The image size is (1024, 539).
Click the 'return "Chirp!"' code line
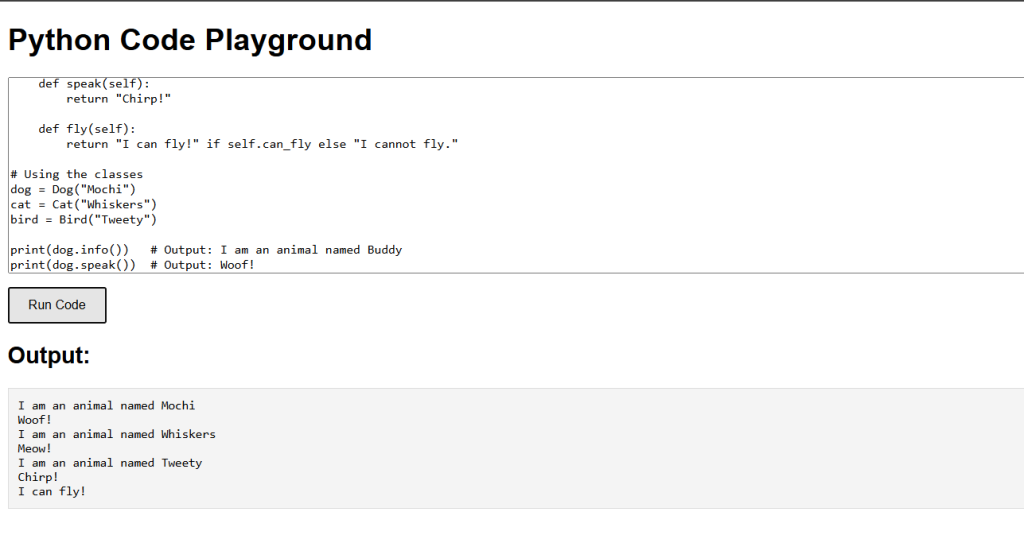118,99
